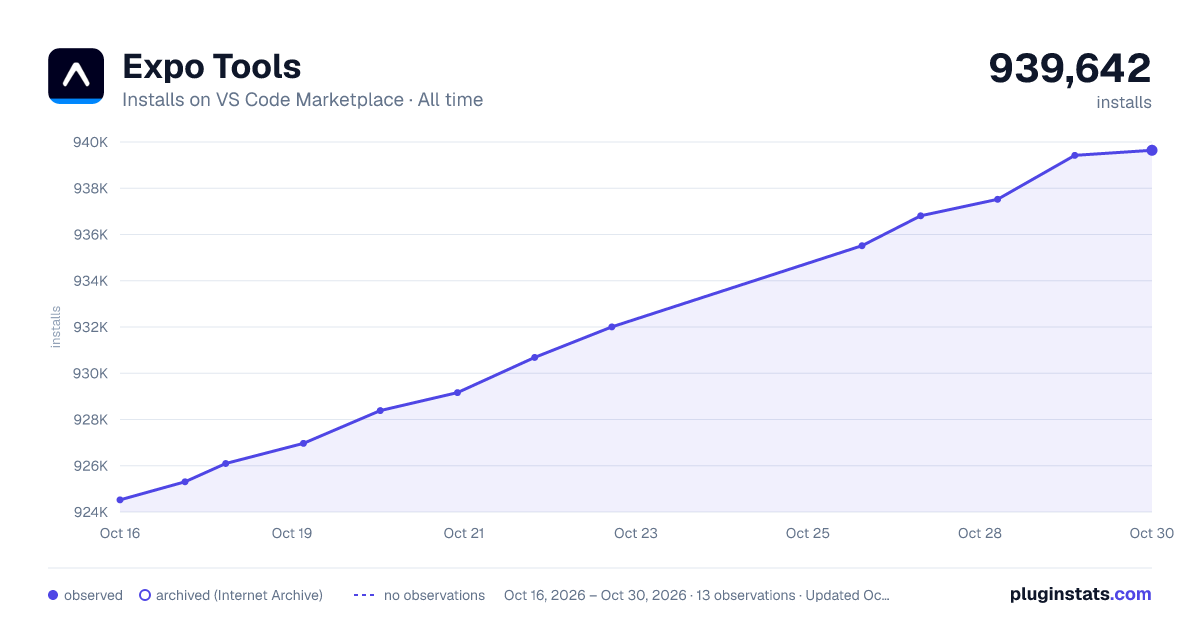The width and height of the screenshot is (1200, 630).
Task: Click the 940K y-axis label
Action: 90,142
